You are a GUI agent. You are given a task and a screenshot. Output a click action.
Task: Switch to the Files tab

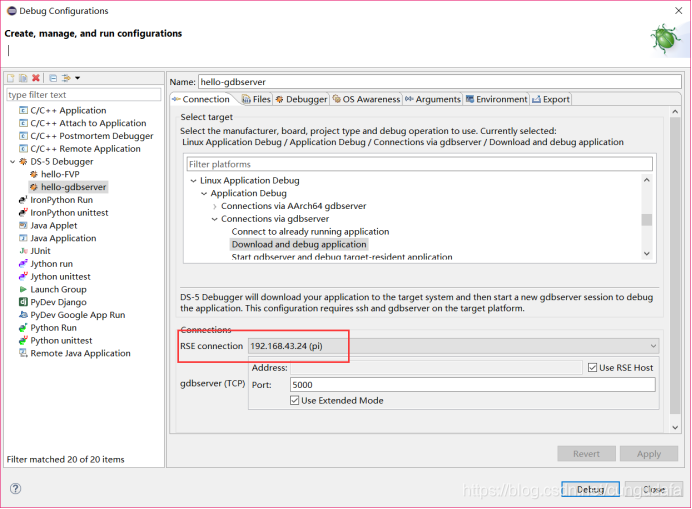(256, 99)
